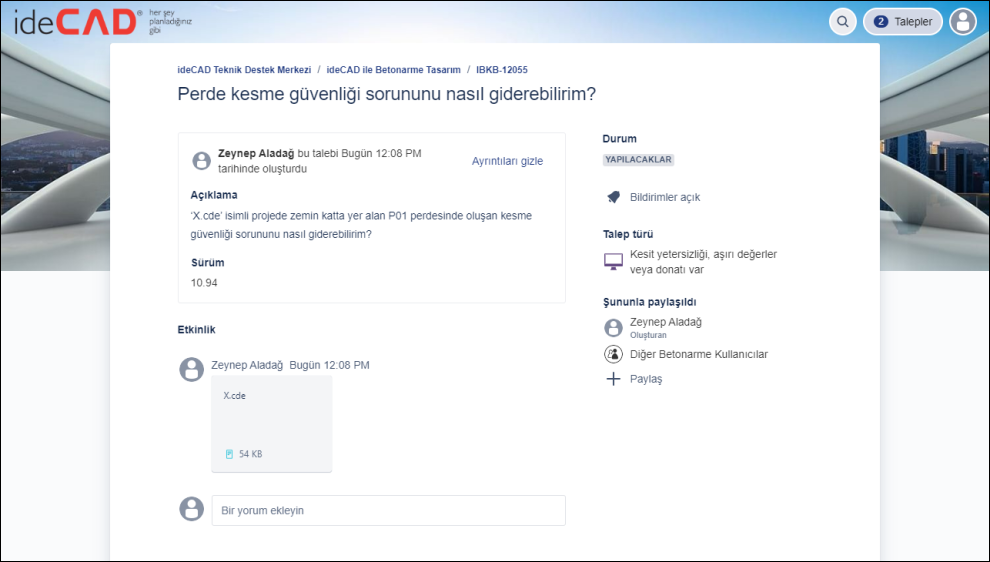
Task: Click the file icon beside 54 KB
Action: (x=229, y=454)
